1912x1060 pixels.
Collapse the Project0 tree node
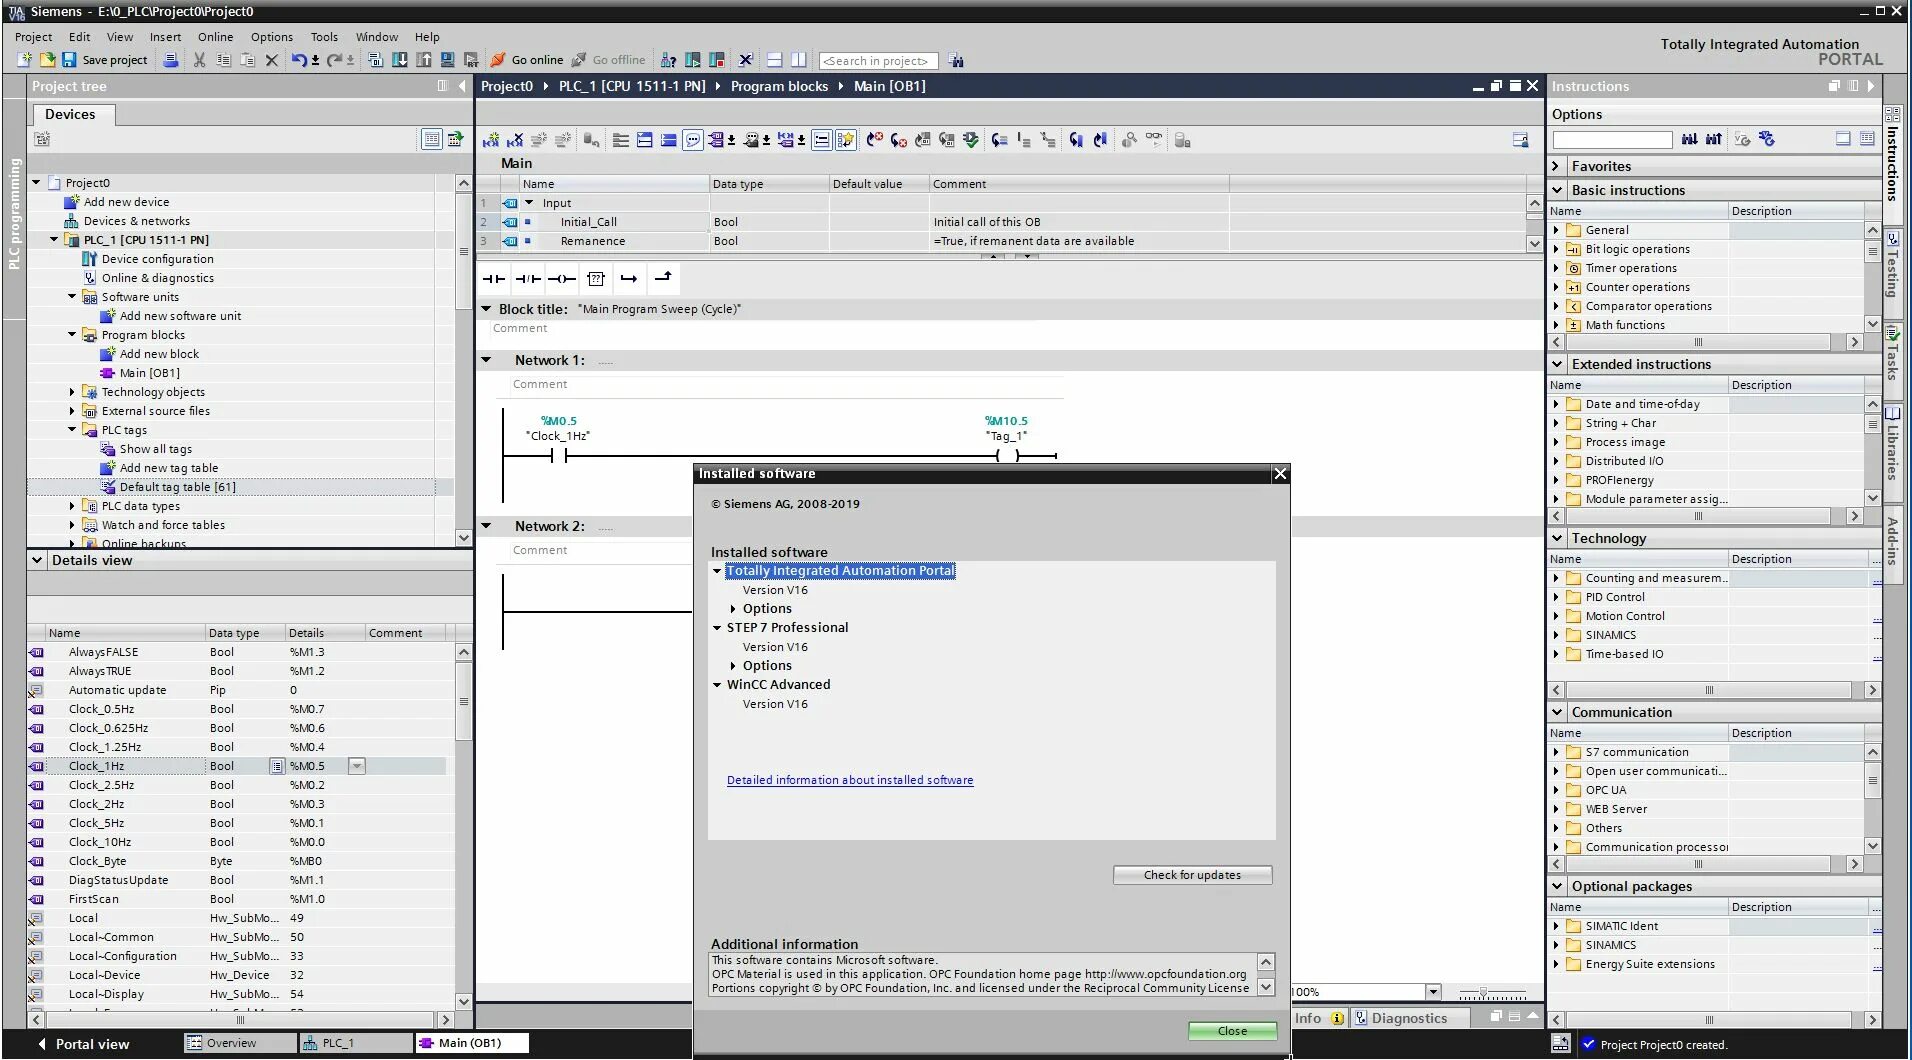pos(37,183)
